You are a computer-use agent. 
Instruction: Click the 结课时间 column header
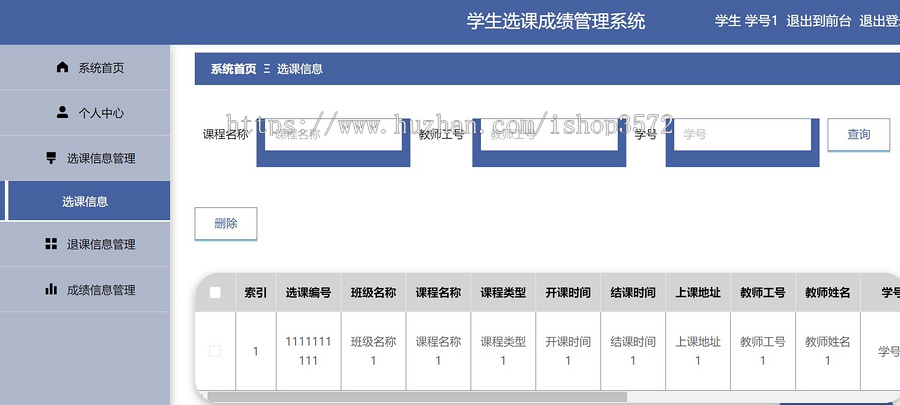click(x=633, y=293)
